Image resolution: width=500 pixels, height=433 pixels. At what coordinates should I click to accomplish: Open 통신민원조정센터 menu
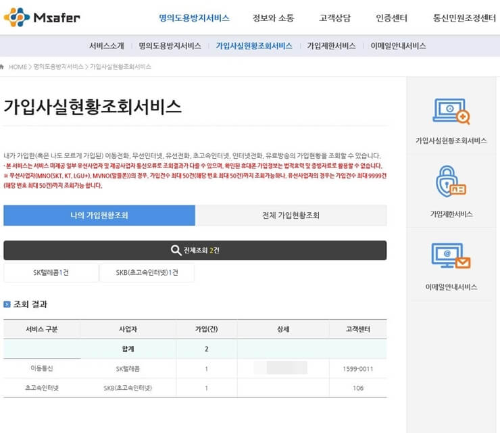(x=464, y=18)
